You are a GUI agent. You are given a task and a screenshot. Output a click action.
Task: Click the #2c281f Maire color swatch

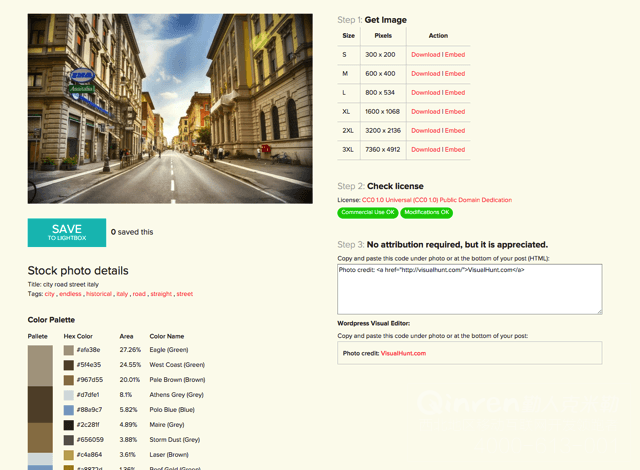(69, 425)
